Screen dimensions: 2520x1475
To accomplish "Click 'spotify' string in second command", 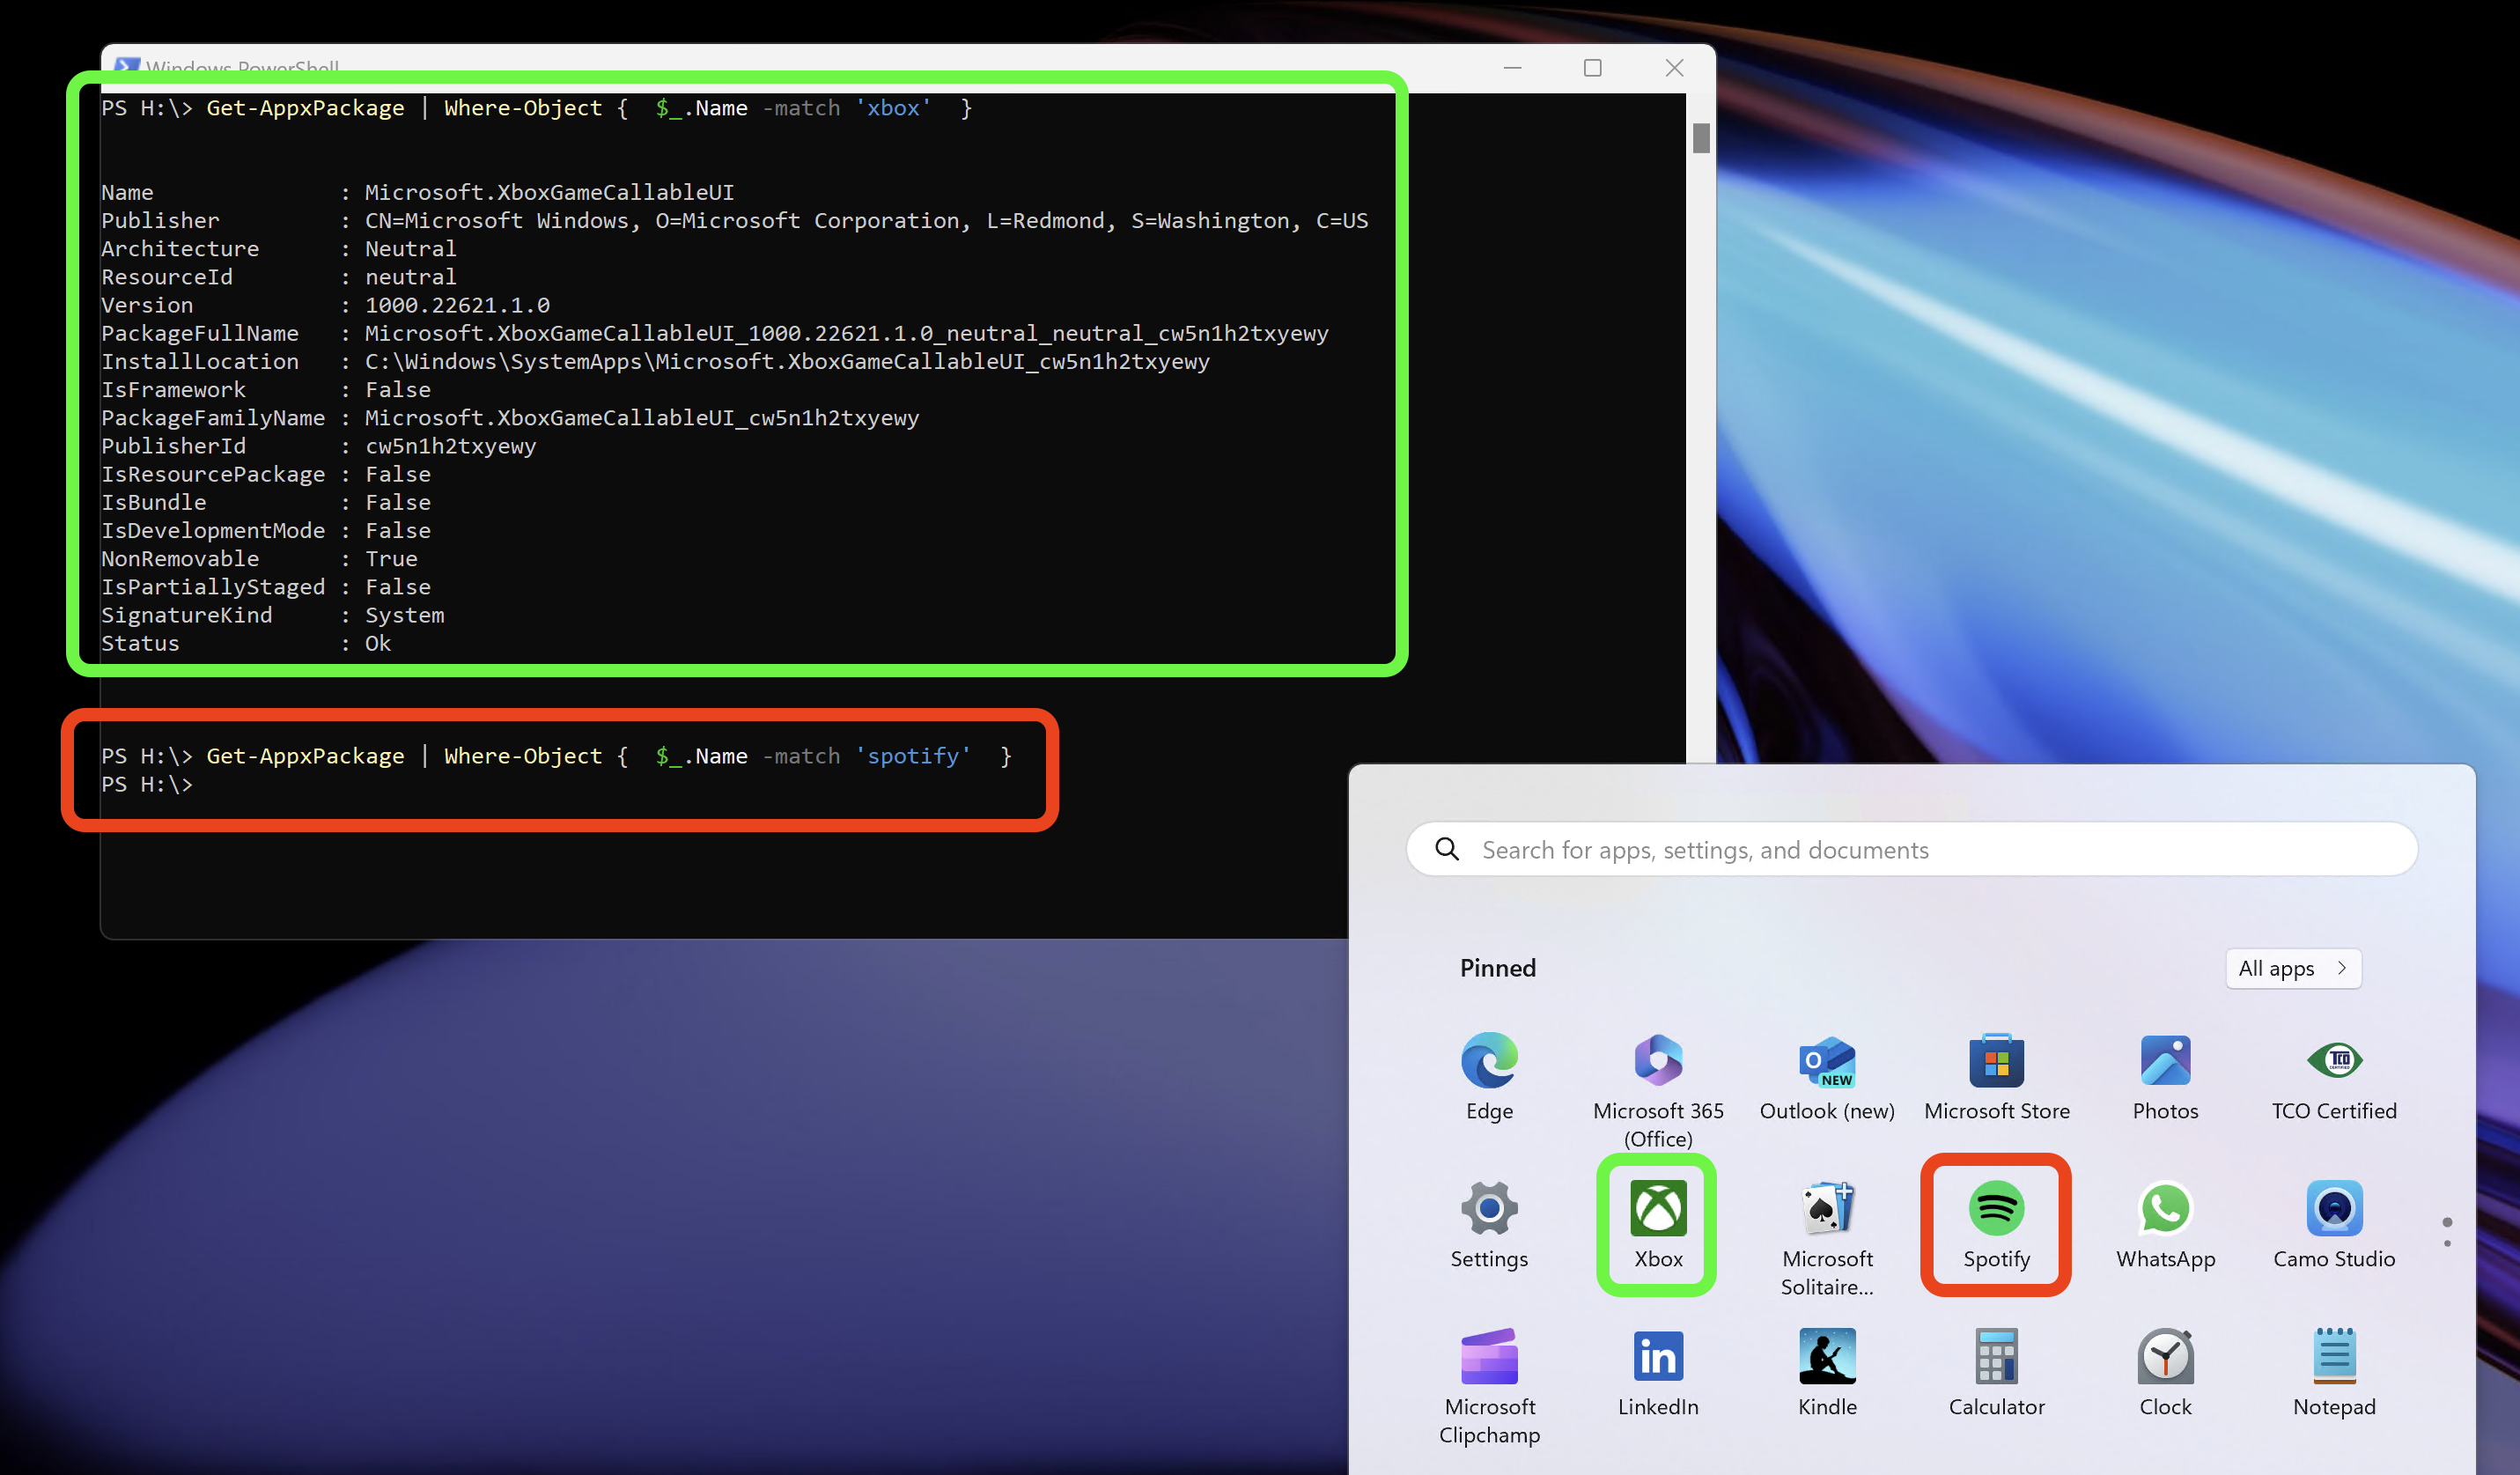I will point(913,756).
